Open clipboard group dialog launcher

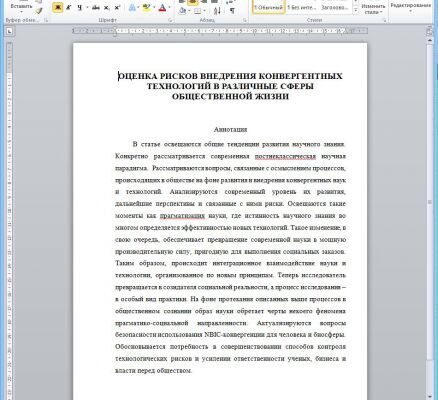[x=46, y=20]
